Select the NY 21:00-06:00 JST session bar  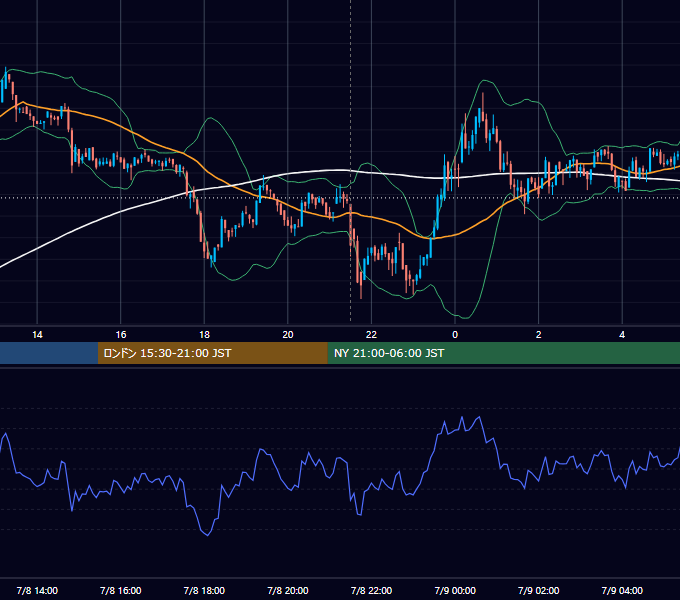pos(503,353)
